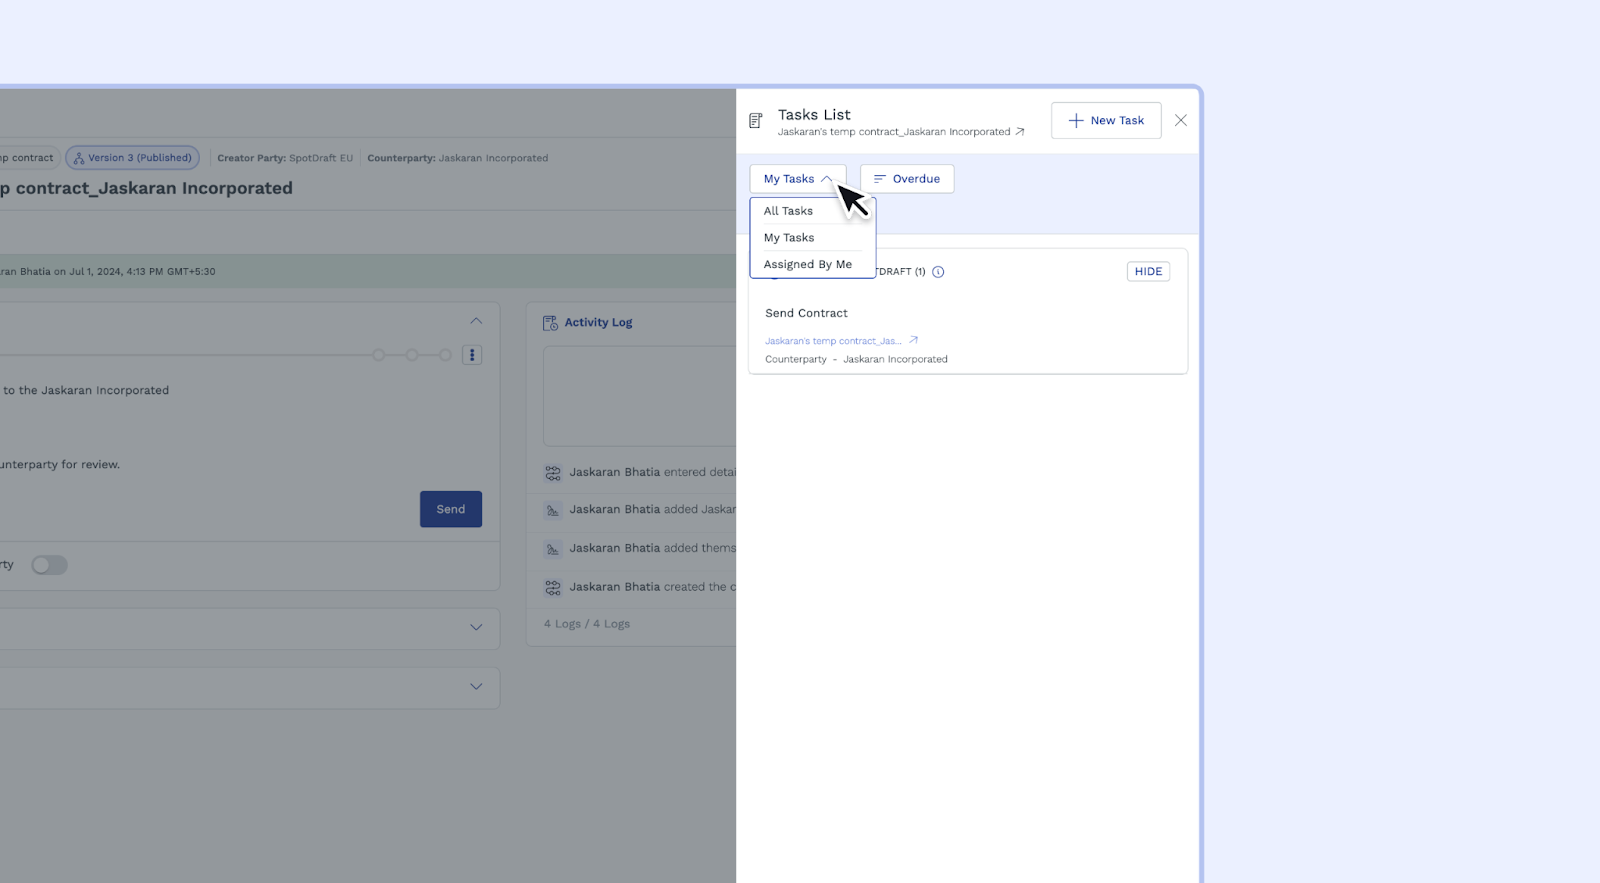Choose Assigned By Me filter option
This screenshot has height=883, width=1600.
click(x=807, y=265)
